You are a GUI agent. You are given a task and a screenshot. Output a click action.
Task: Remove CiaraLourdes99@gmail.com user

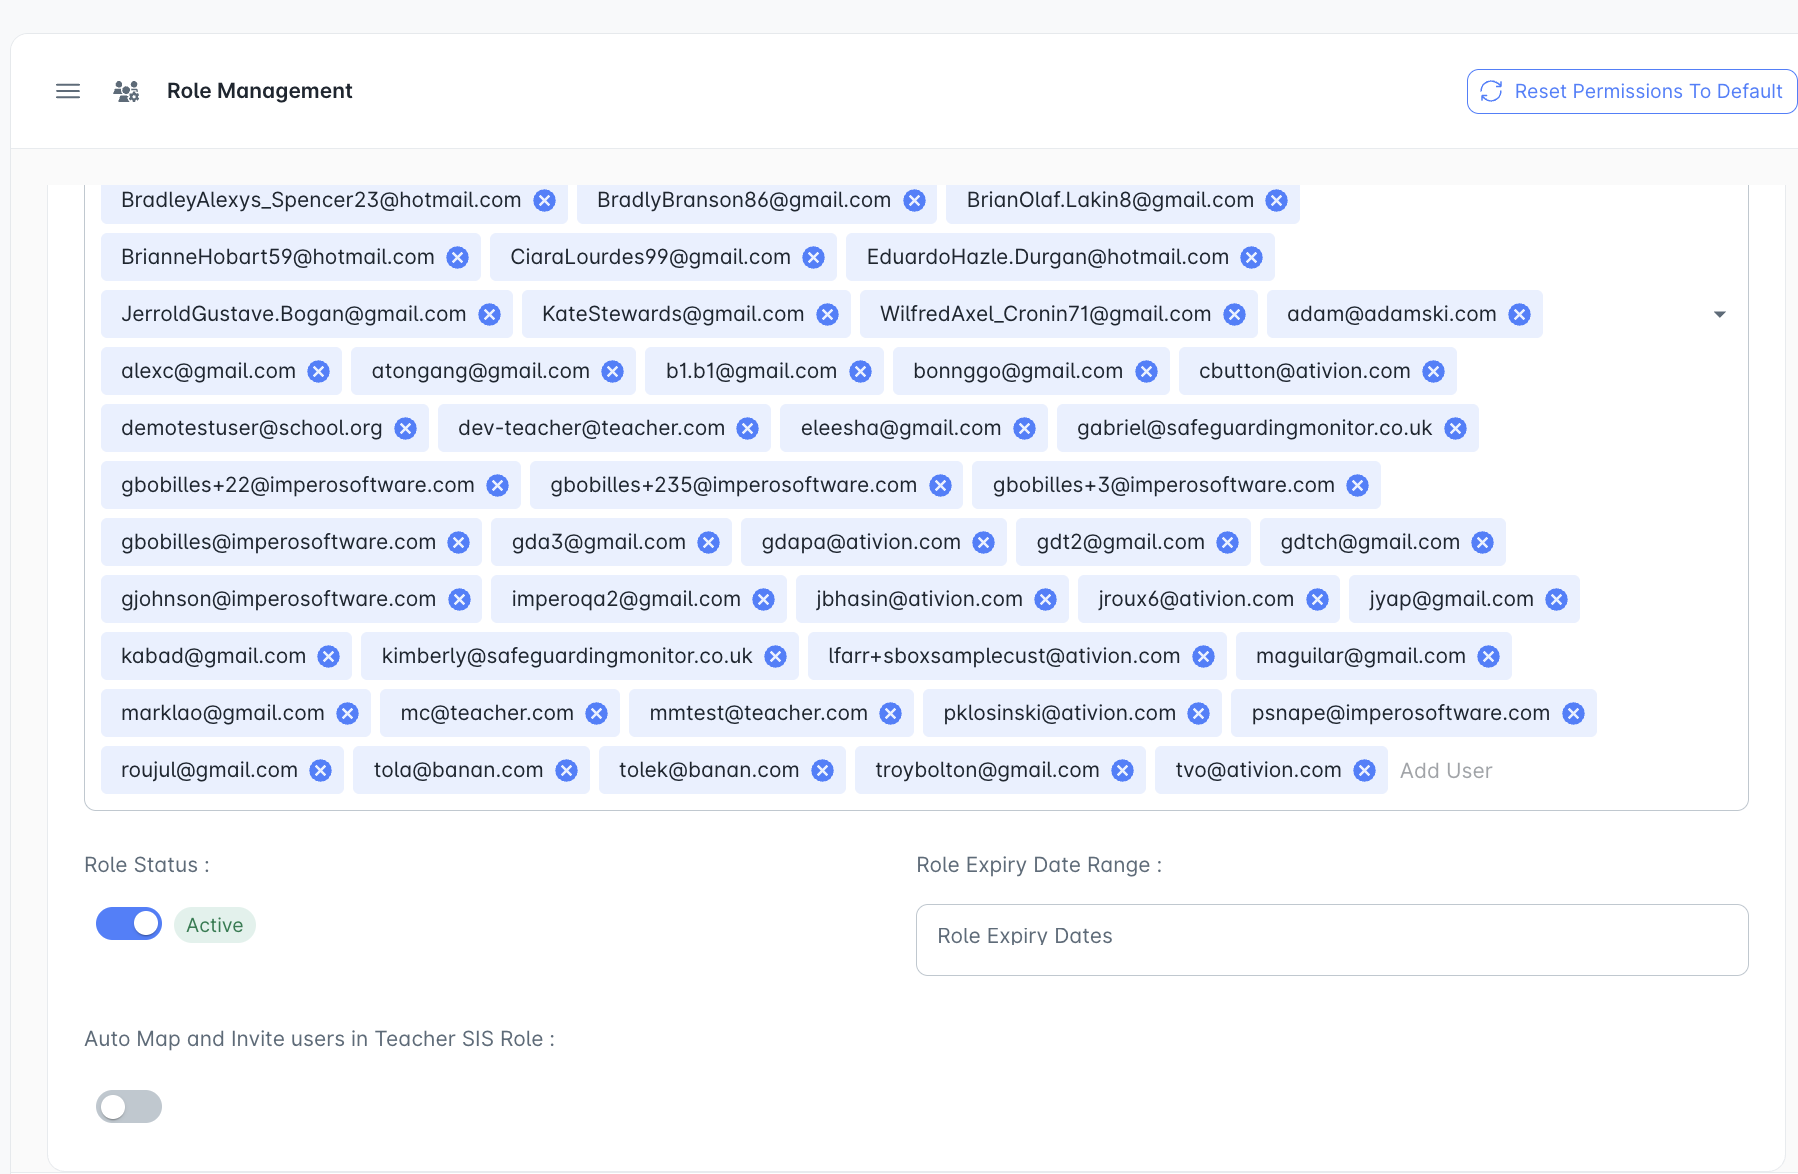814,258
